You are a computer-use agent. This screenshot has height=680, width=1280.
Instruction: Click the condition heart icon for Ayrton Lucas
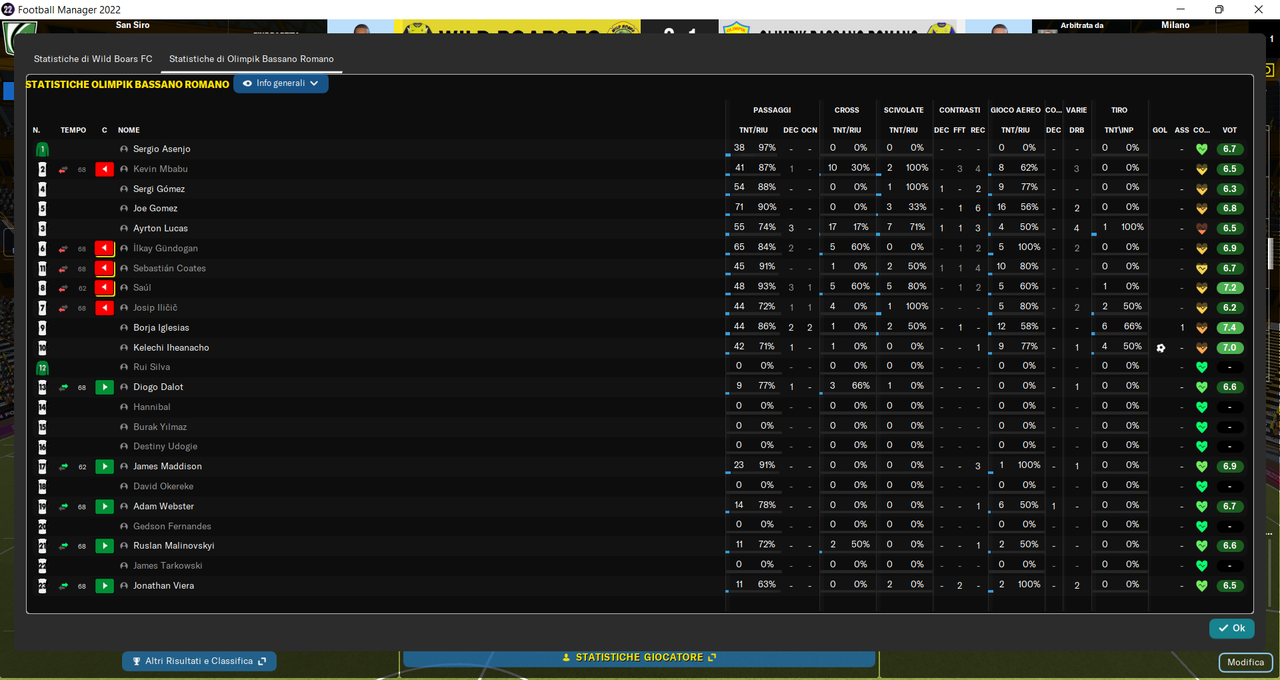click(1202, 229)
